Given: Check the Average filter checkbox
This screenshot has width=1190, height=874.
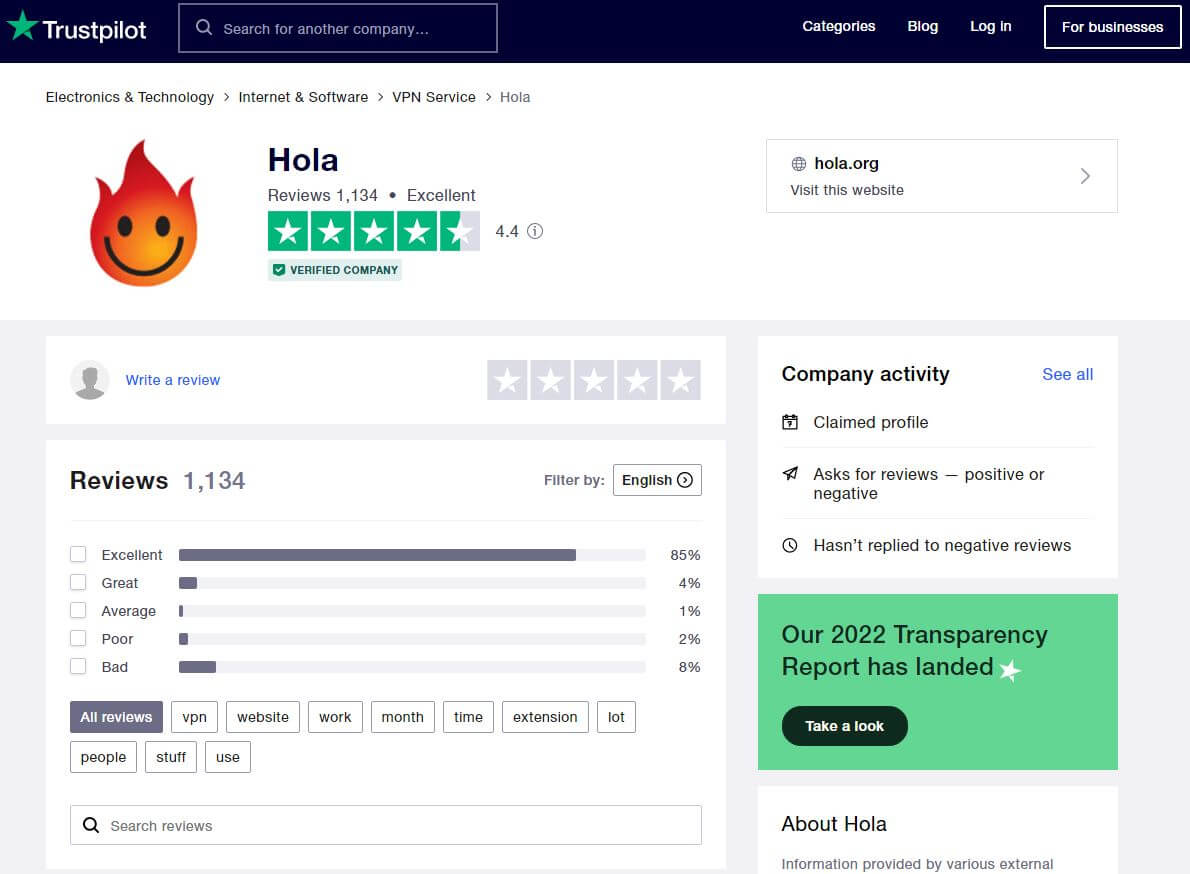Looking at the screenshot, I should (x=78, y=611).
